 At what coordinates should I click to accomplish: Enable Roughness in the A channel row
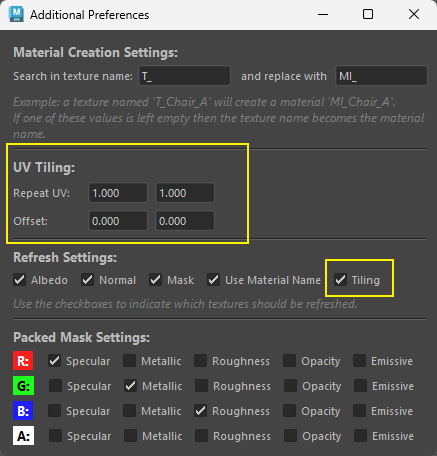tap(201, 436)
